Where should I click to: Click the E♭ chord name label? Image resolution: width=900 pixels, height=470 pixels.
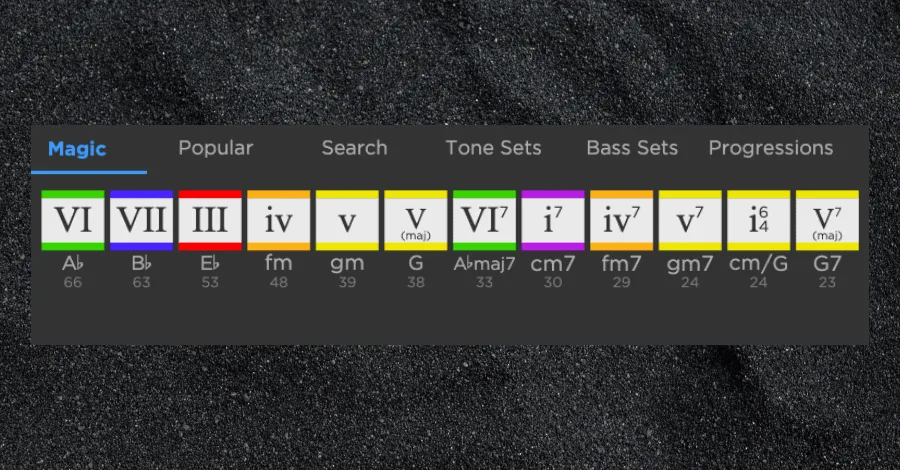tap(210, 263)
